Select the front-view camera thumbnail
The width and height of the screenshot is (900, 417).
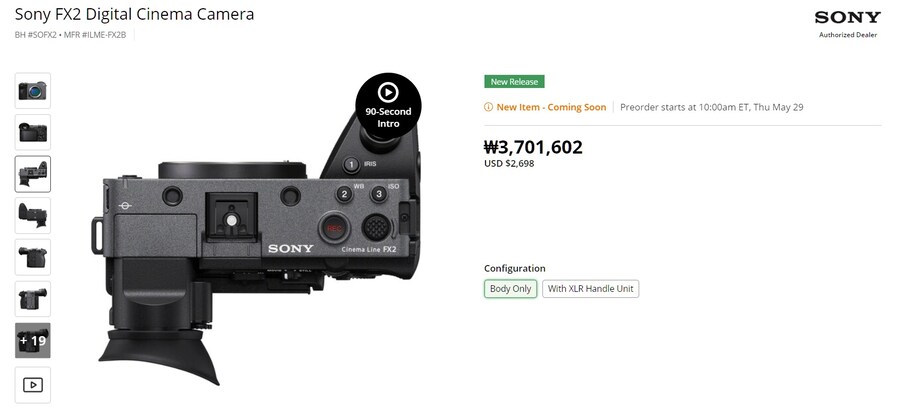[33, 91]
